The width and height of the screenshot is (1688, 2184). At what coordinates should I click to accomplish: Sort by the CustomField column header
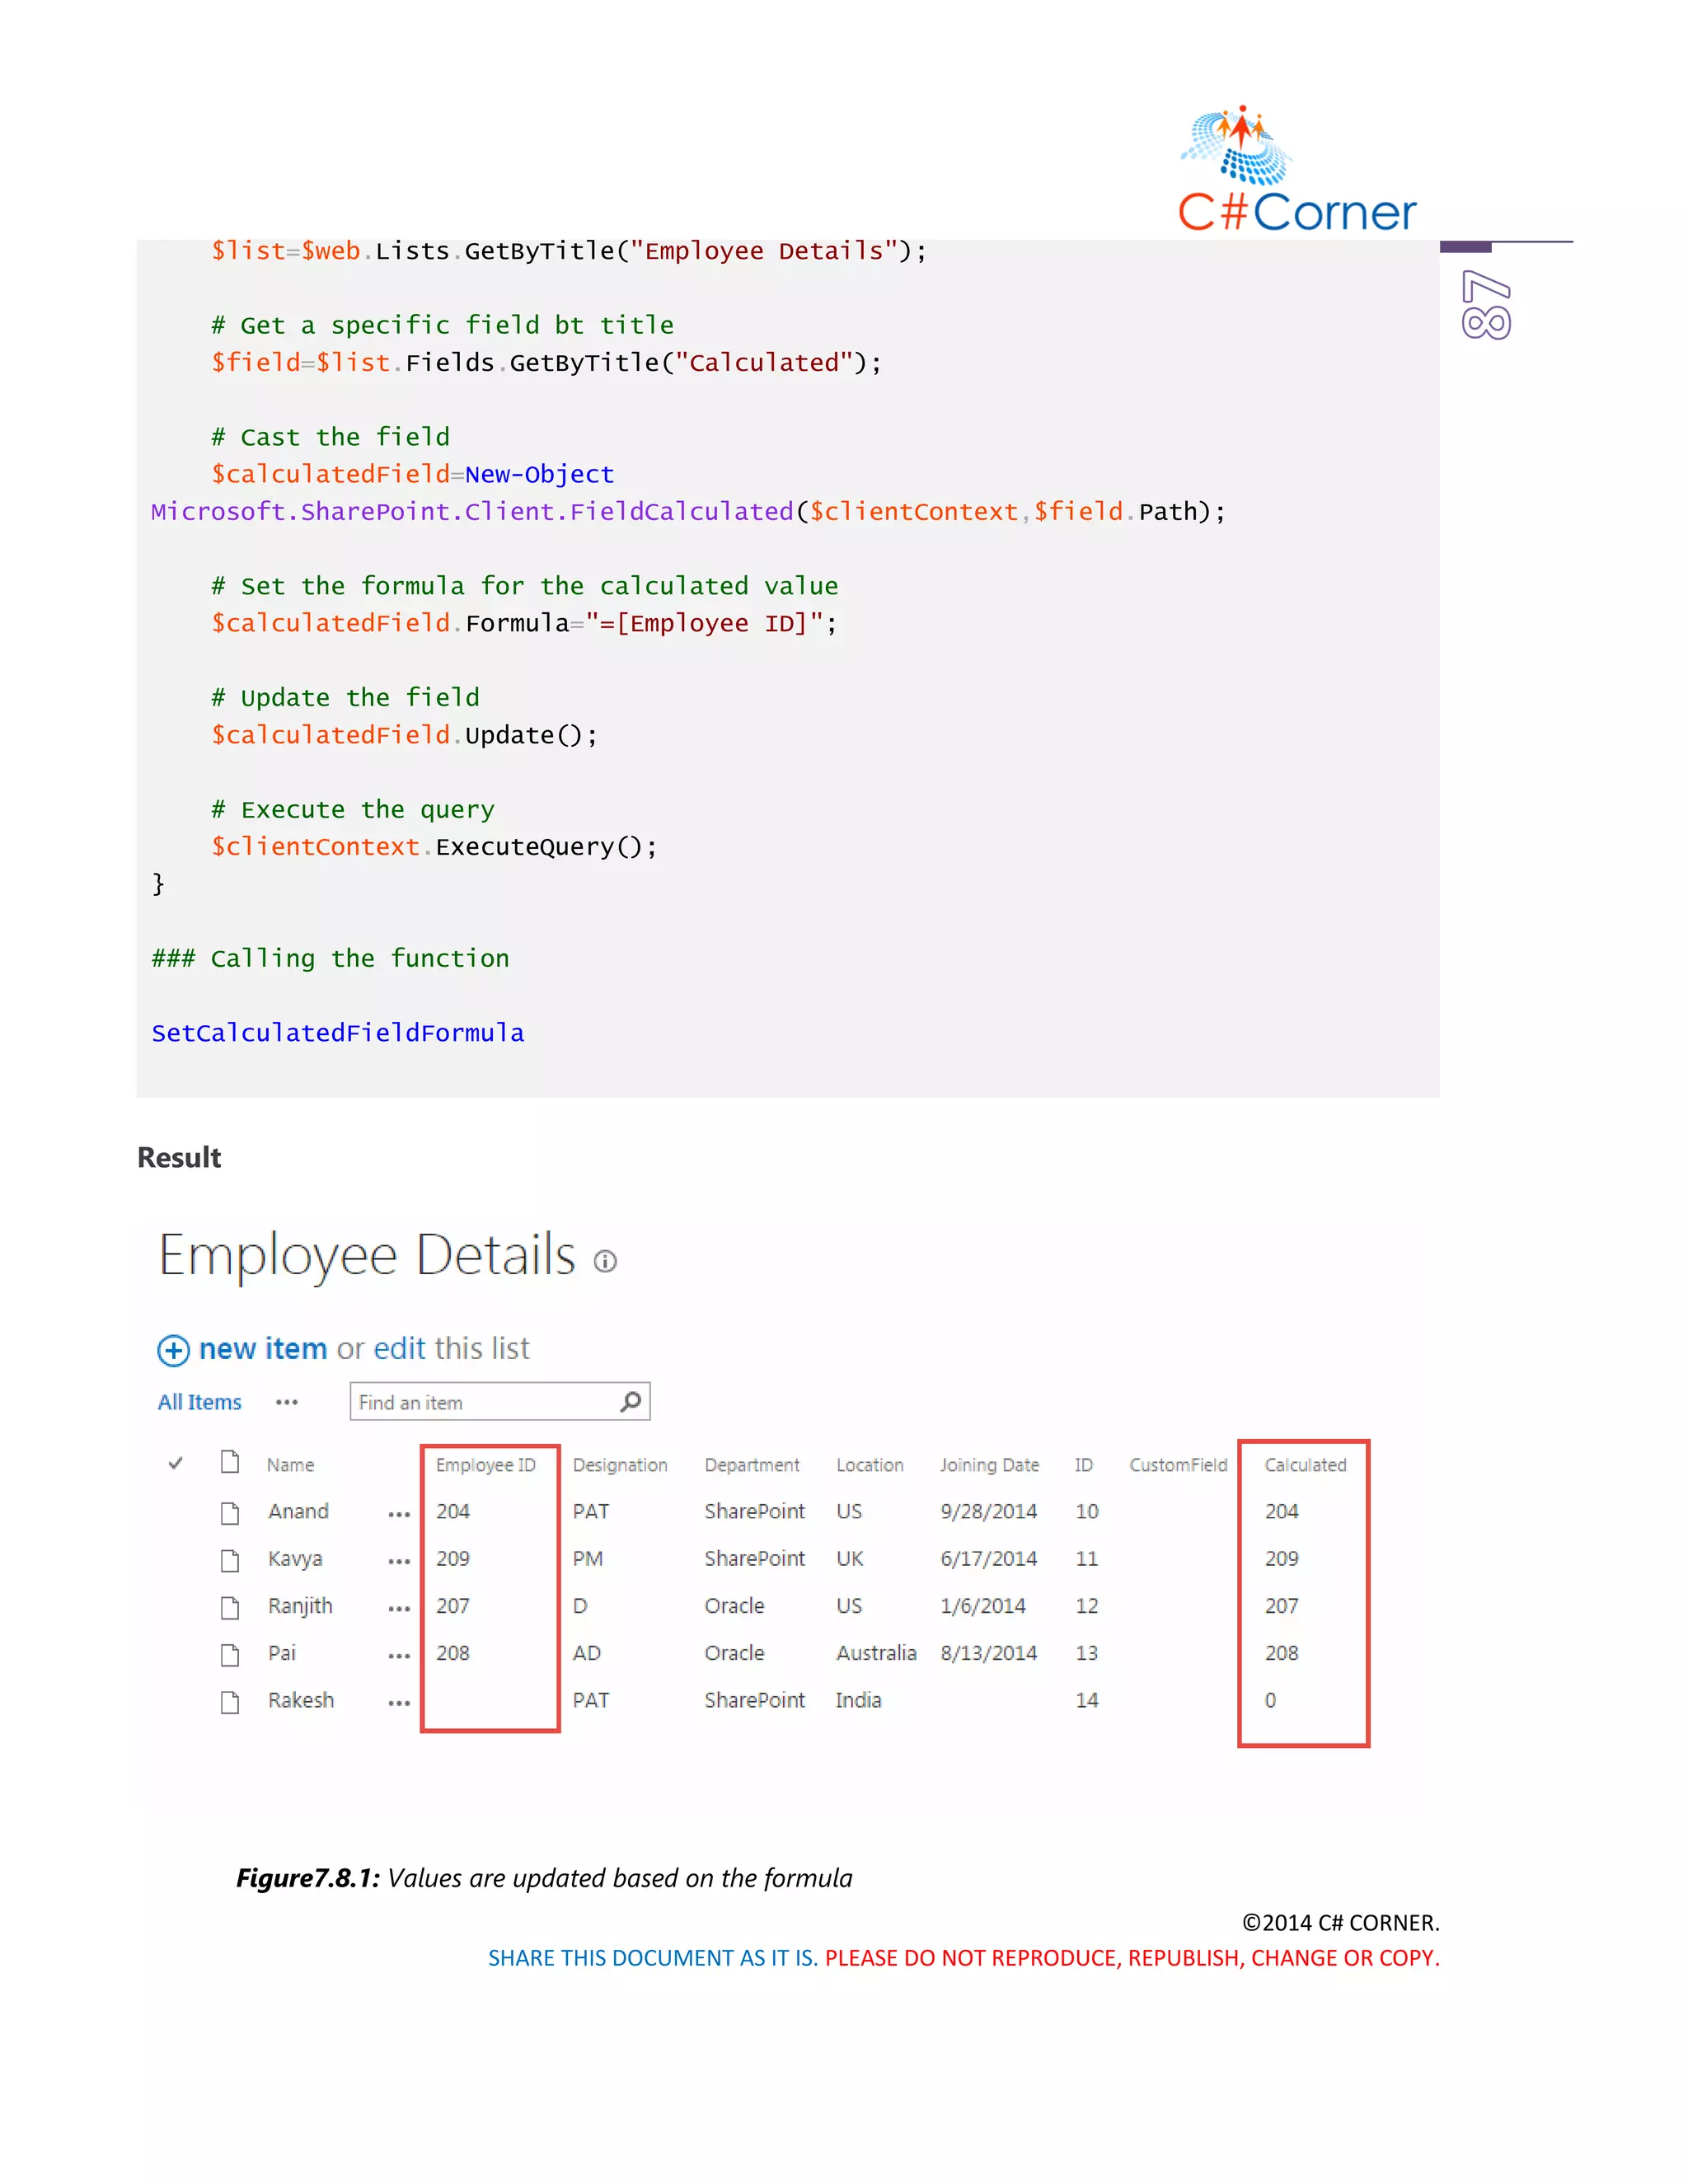1178,1464
